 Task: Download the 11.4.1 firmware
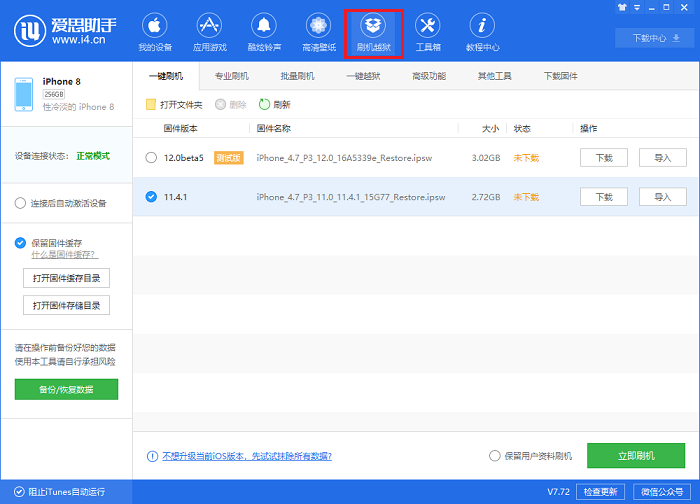(x=604, y=197)
